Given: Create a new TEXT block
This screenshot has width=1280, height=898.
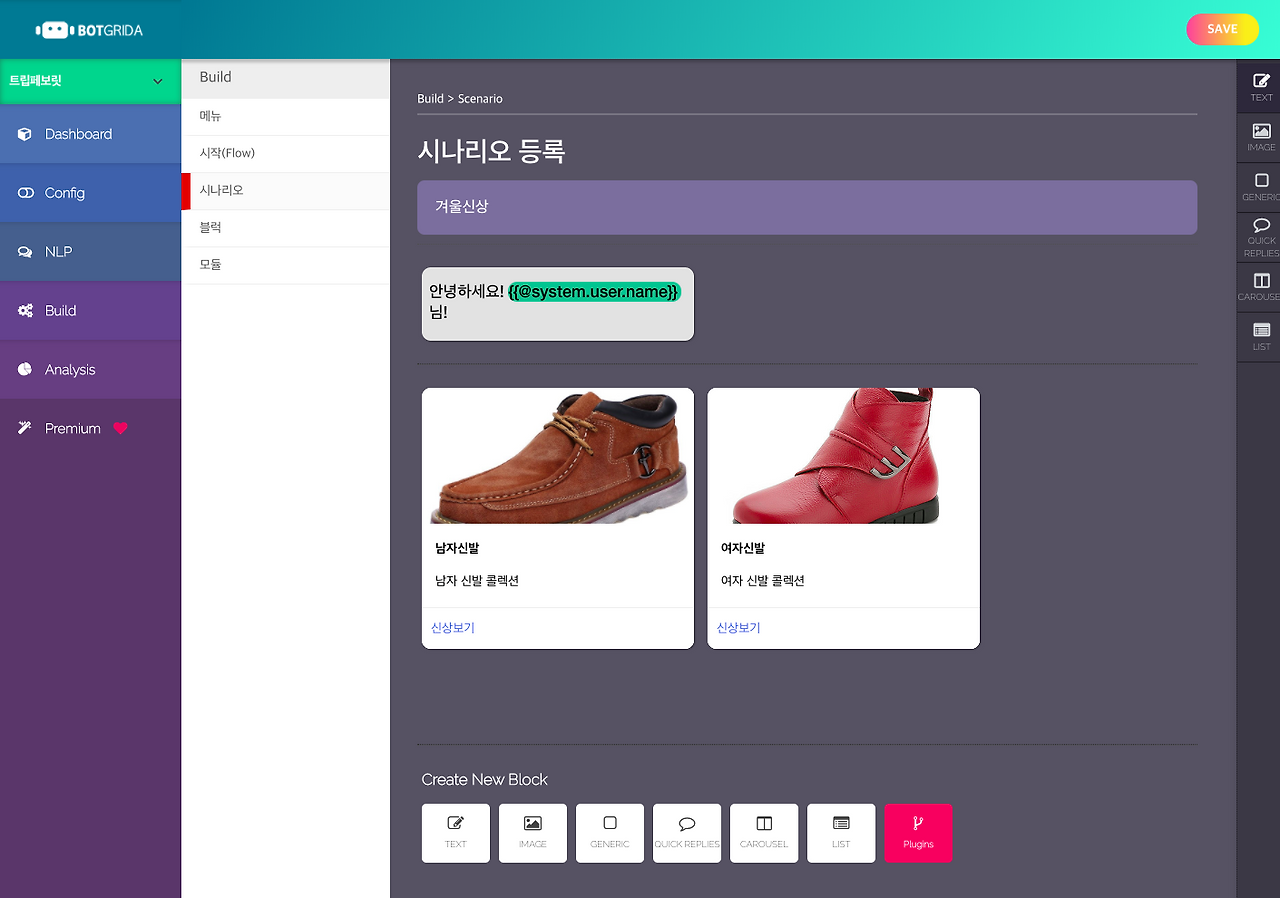Looking at the screenshot, I should click(455, 833).
